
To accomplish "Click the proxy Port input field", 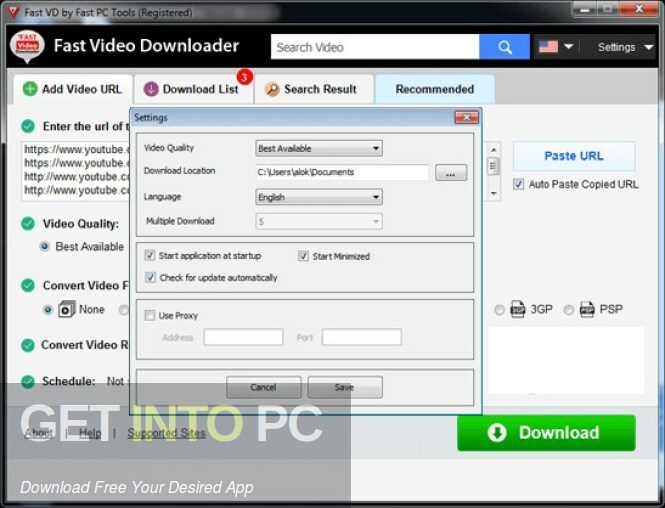I will 361,338.
